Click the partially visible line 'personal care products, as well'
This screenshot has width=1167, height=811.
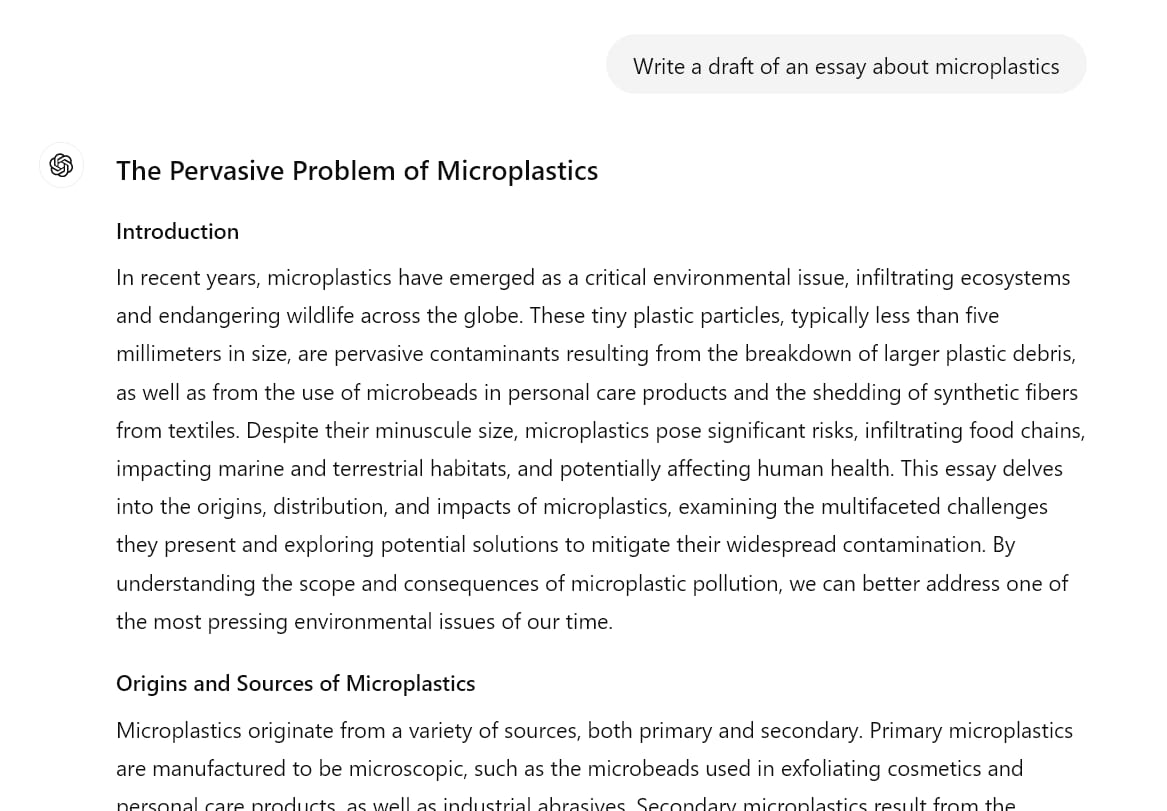click(x=566, y=804)
